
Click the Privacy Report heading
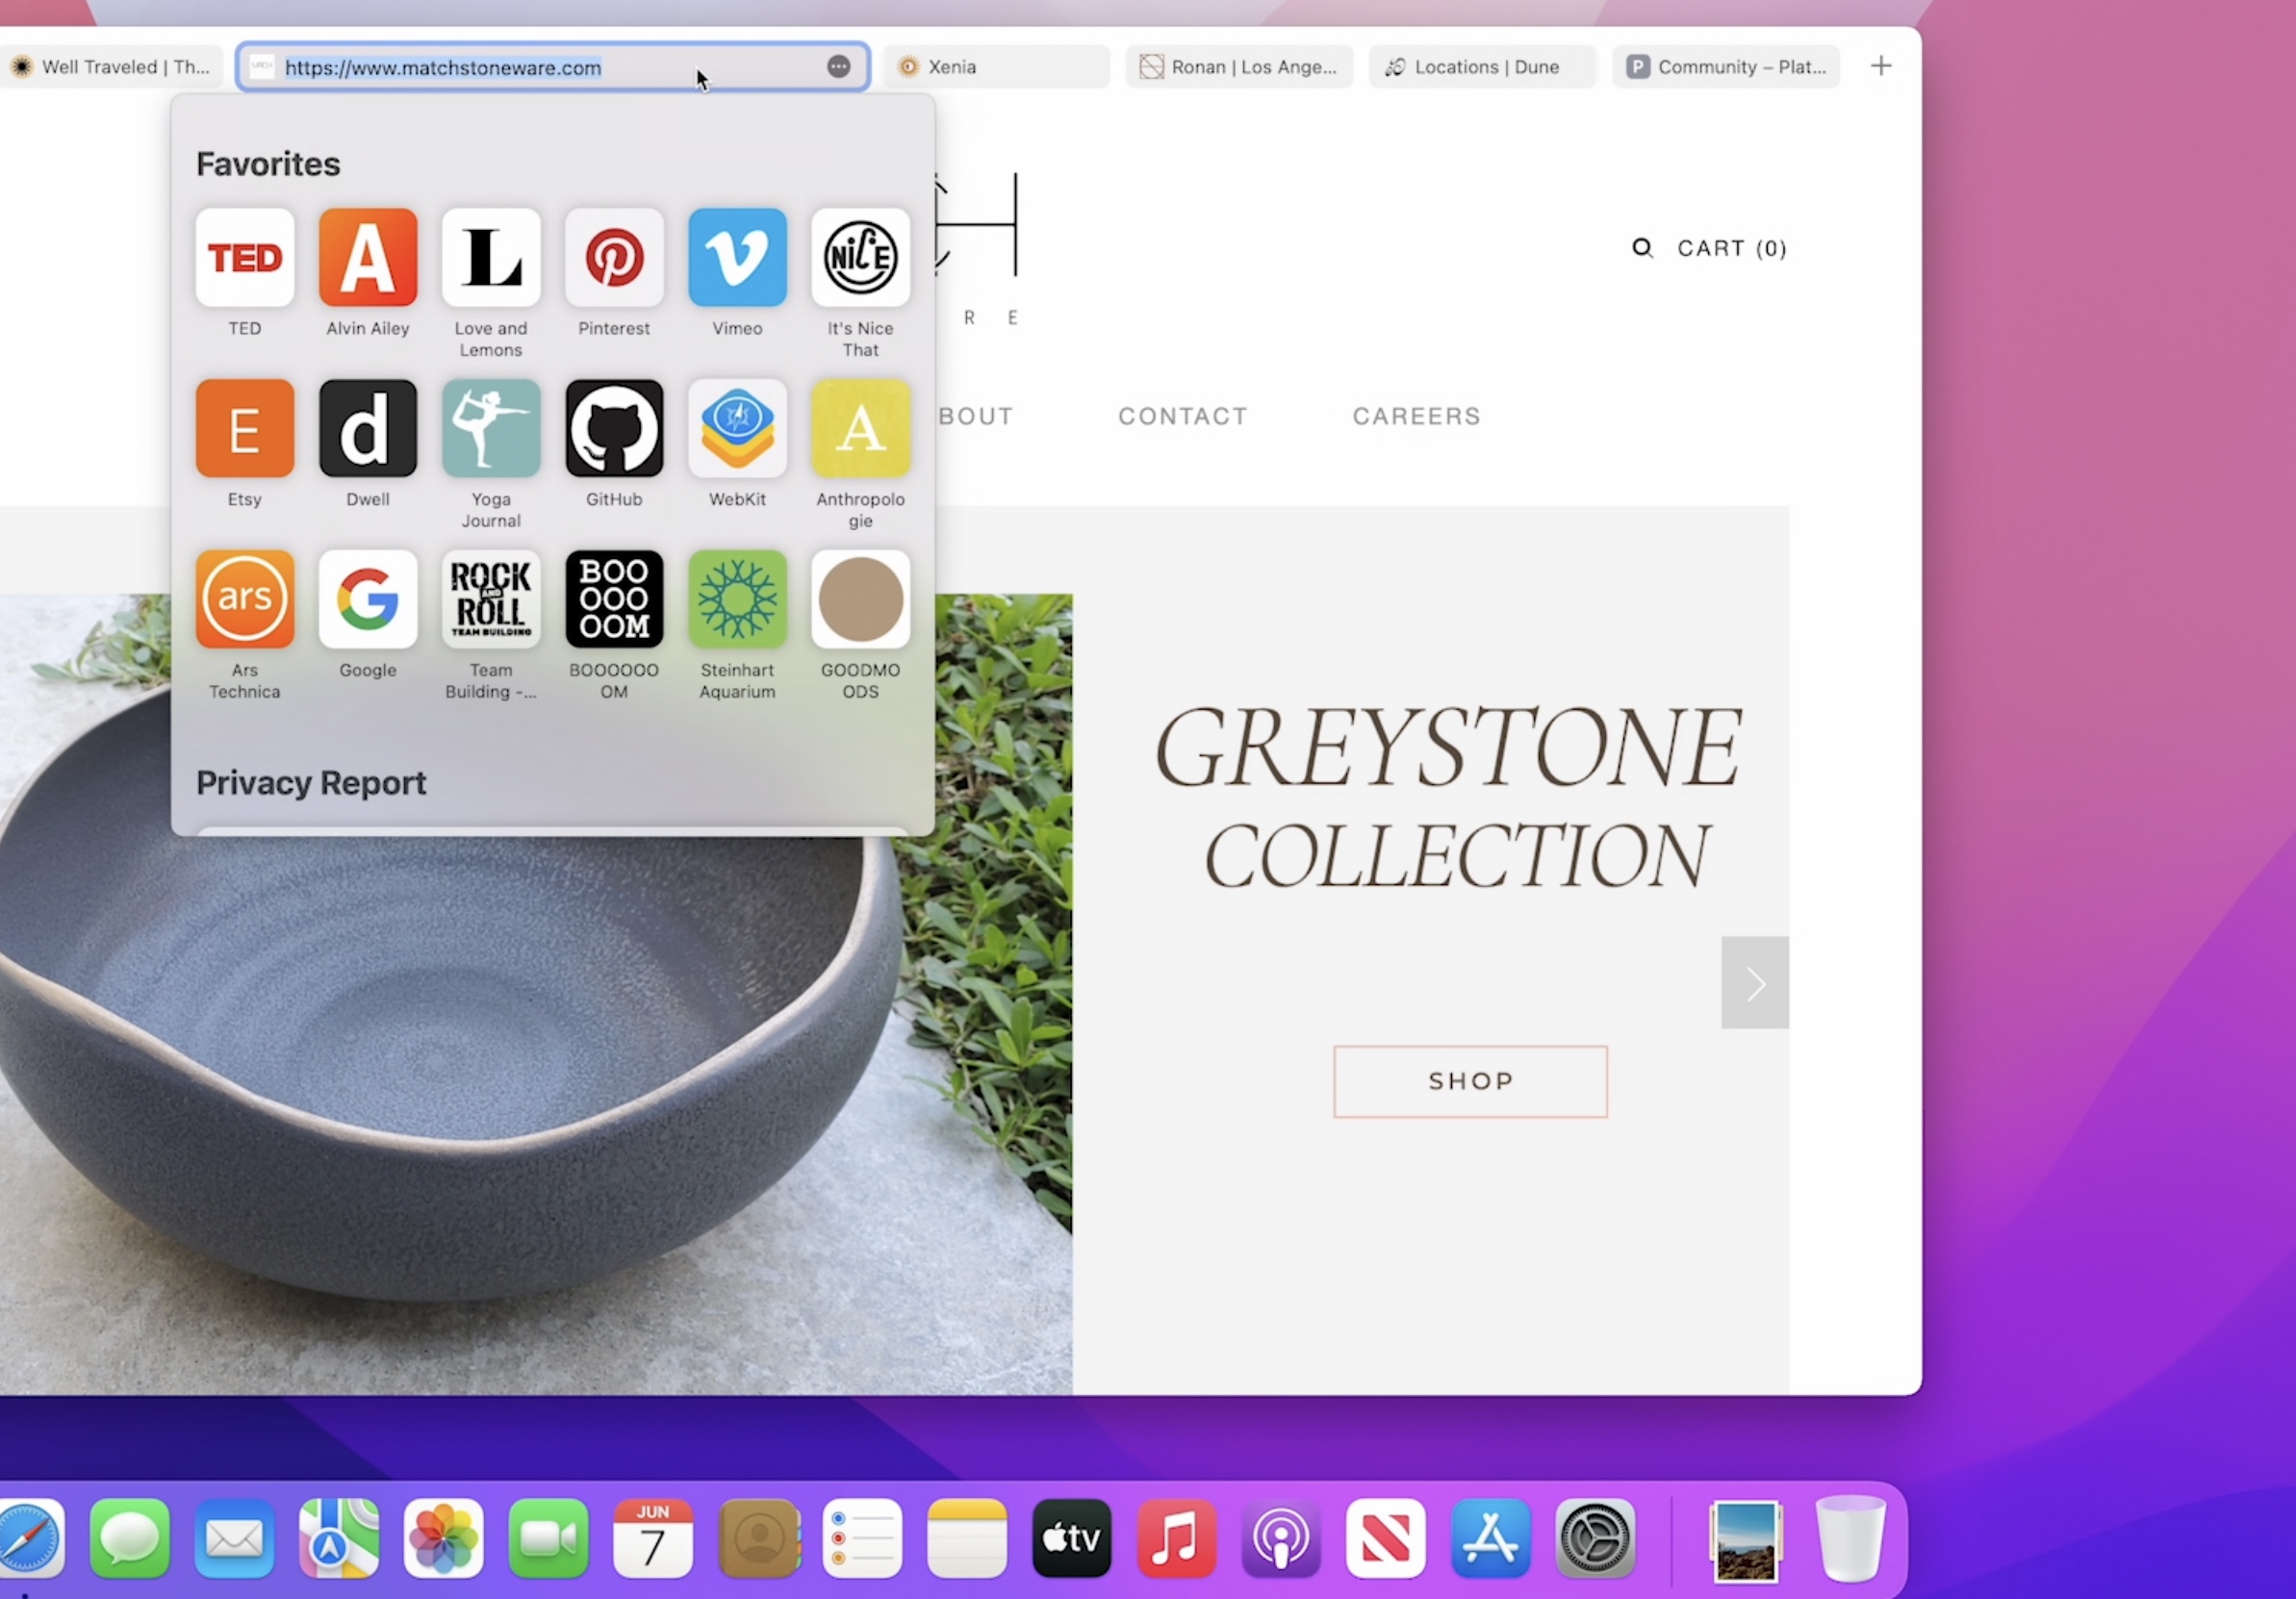pyautogui.click(x=311, y=783)
